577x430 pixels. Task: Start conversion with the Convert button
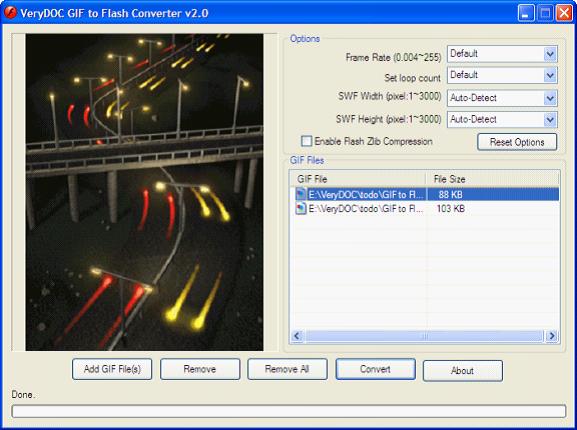click(x=375, y=369)
